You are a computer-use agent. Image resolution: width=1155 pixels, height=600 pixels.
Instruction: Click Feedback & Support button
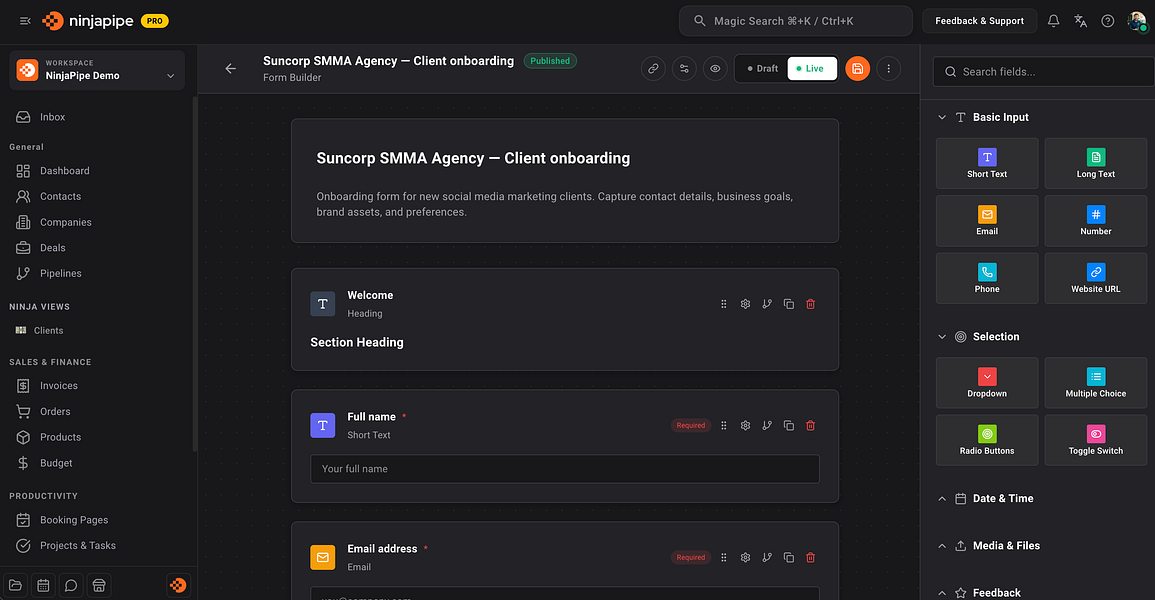coord(980,21)
